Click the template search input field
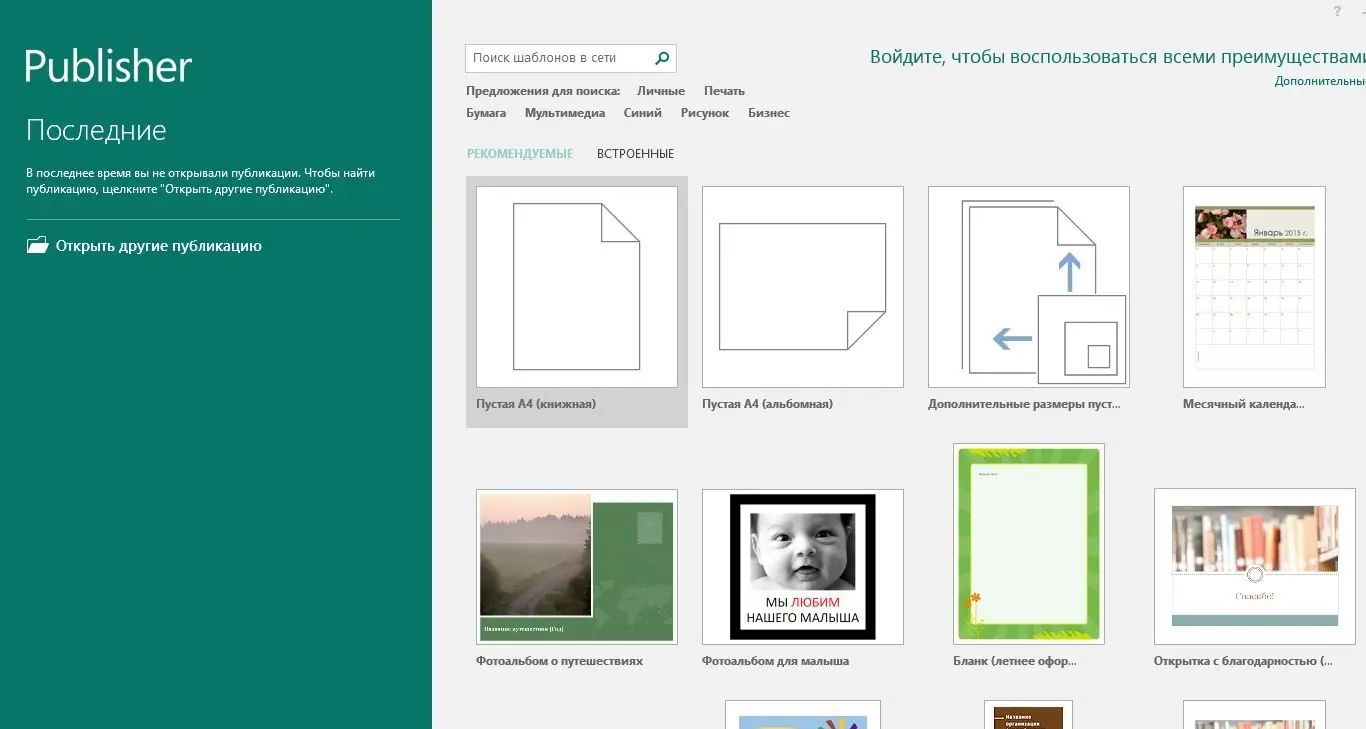Image resolution: width=1366 pixels, height=729 pixels. tap(558, 58)
